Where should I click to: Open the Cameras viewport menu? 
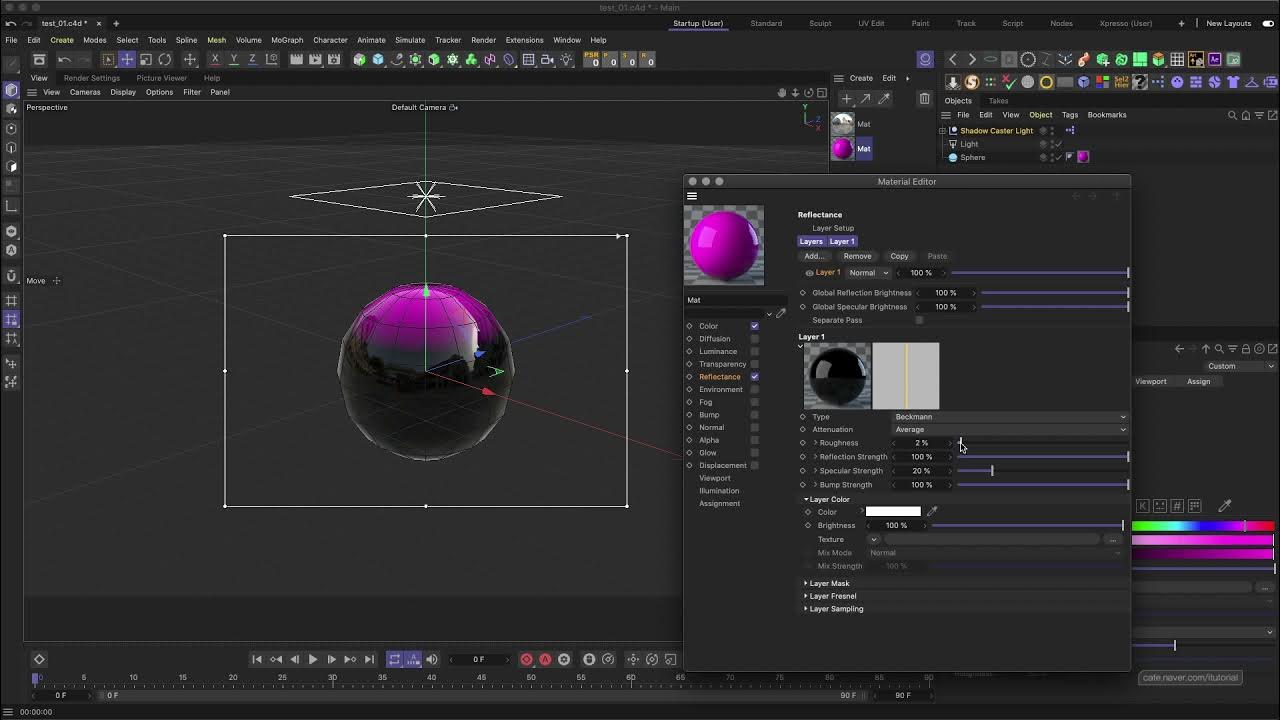(x=85, y=92)
